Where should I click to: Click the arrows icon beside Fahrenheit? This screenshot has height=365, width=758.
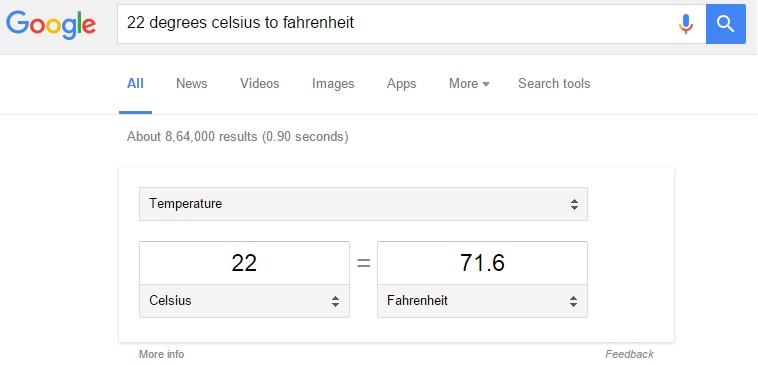click(x=573, y=301)
